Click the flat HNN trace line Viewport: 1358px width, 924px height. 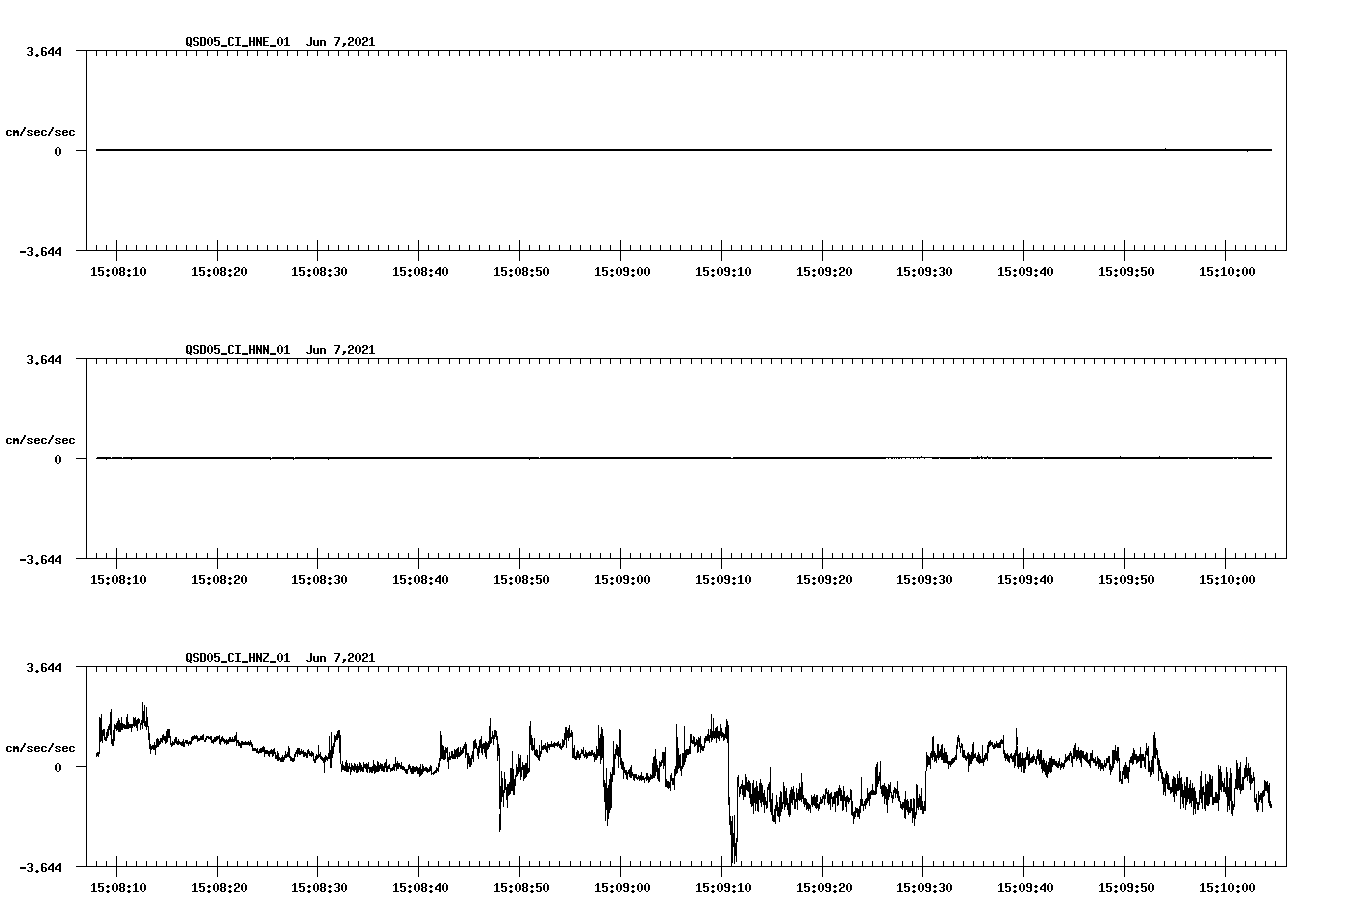point(684,458)
